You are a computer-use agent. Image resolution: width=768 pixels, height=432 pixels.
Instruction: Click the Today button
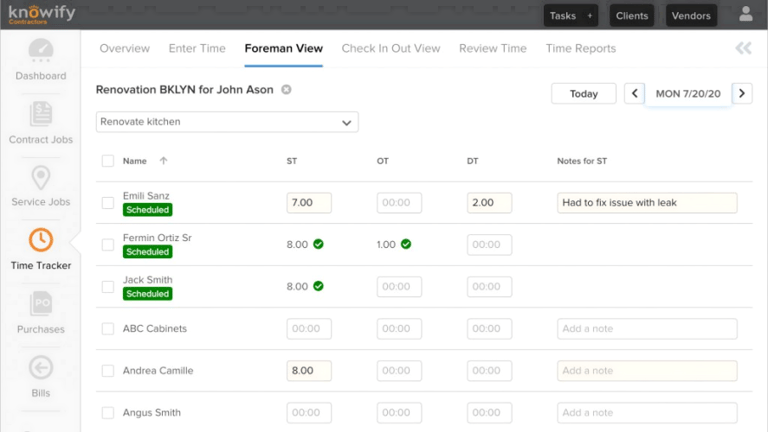(x=584, y=94)
